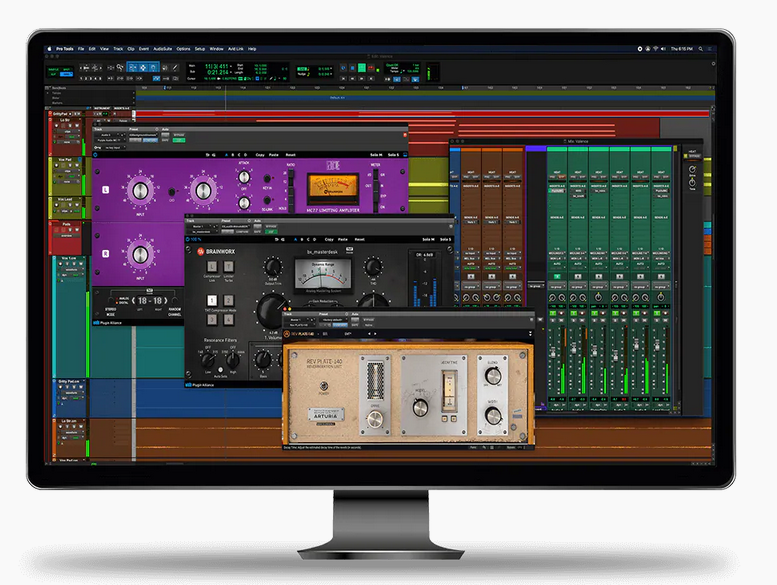
Task: Click the L channel badge on MC77
Action: click(x=107, y=189)
